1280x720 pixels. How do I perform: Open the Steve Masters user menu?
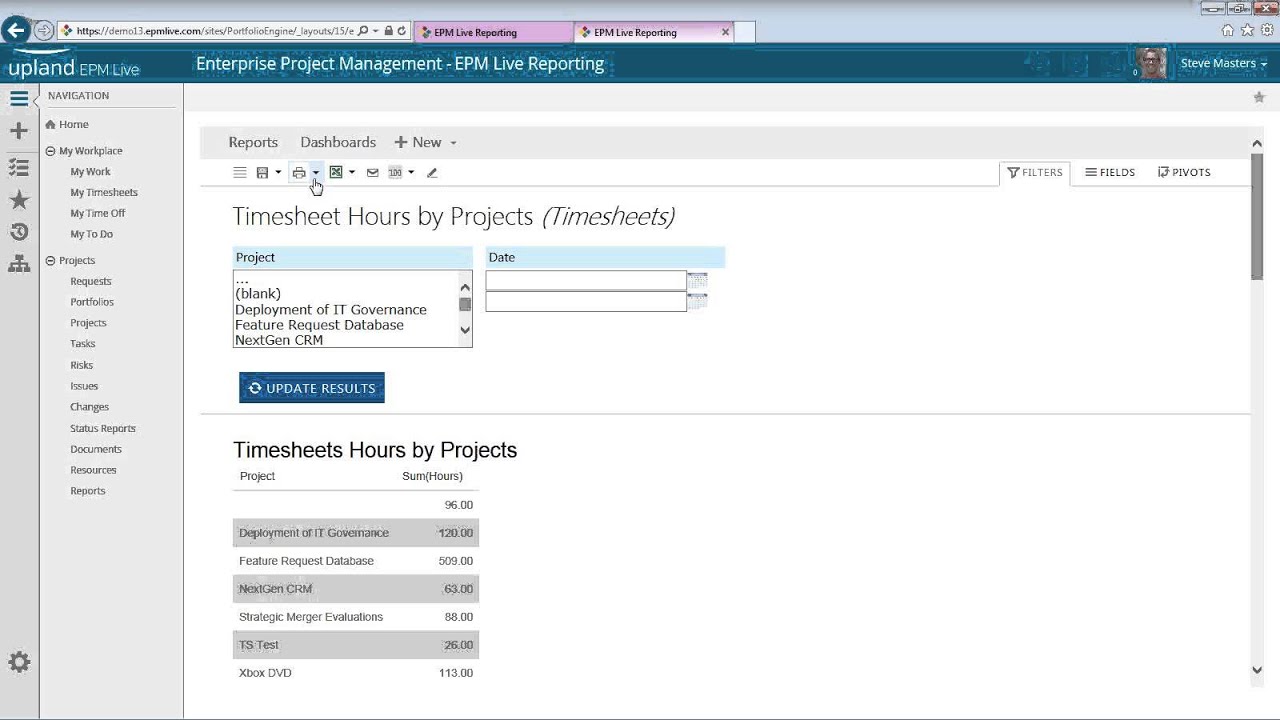[x=1223, y=64]
